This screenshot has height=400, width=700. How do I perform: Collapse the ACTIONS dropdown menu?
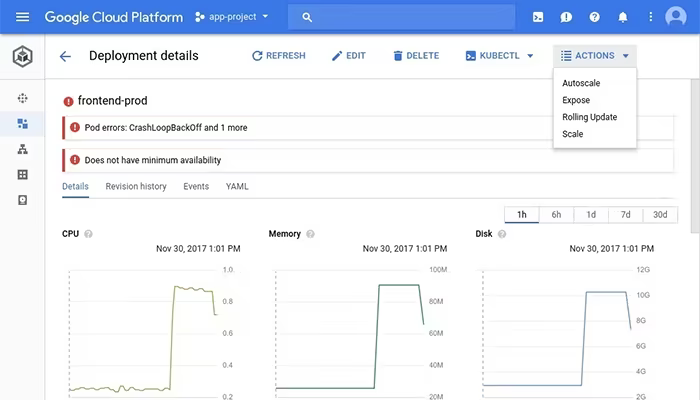[x=595, y=56]
